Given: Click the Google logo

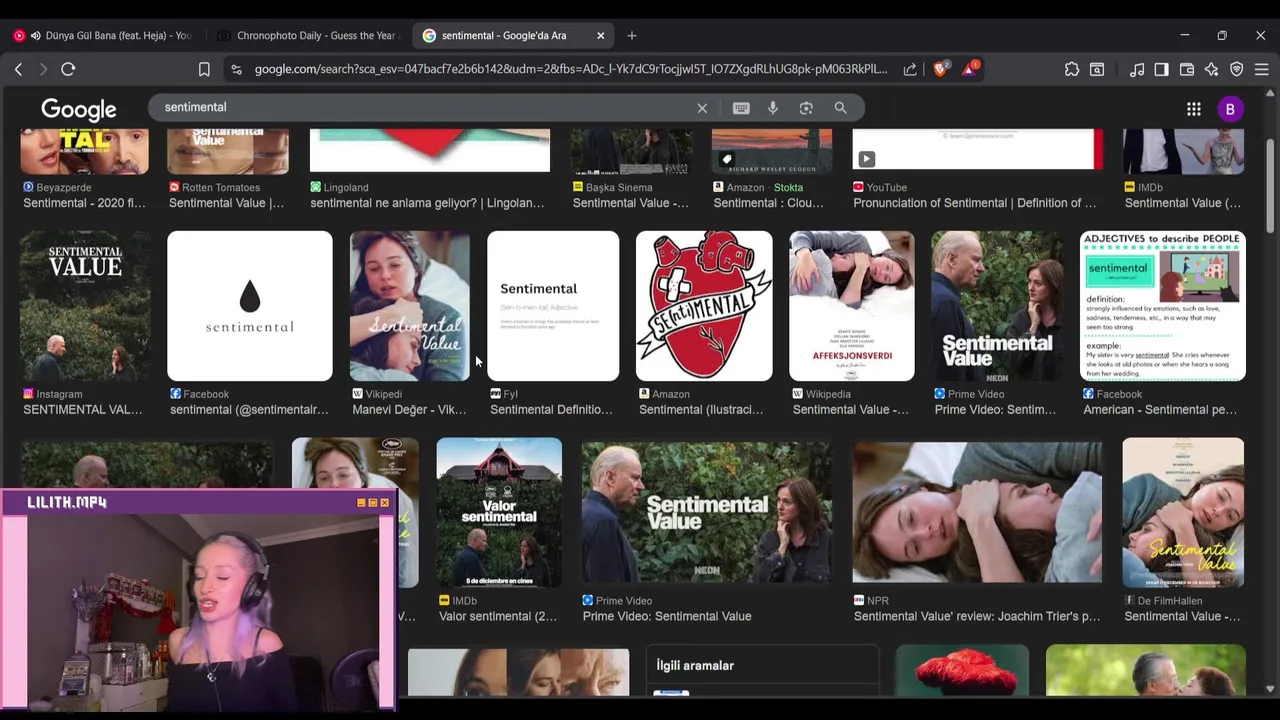Looking at the screenshot, I should tap(79, 109).
